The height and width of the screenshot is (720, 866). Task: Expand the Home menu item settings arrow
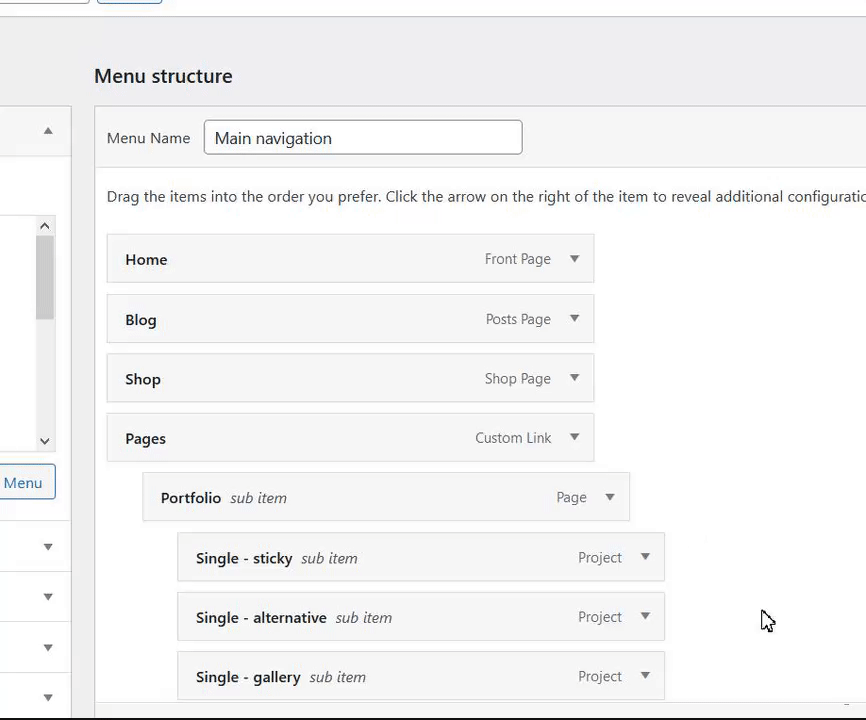coord(574,259)
